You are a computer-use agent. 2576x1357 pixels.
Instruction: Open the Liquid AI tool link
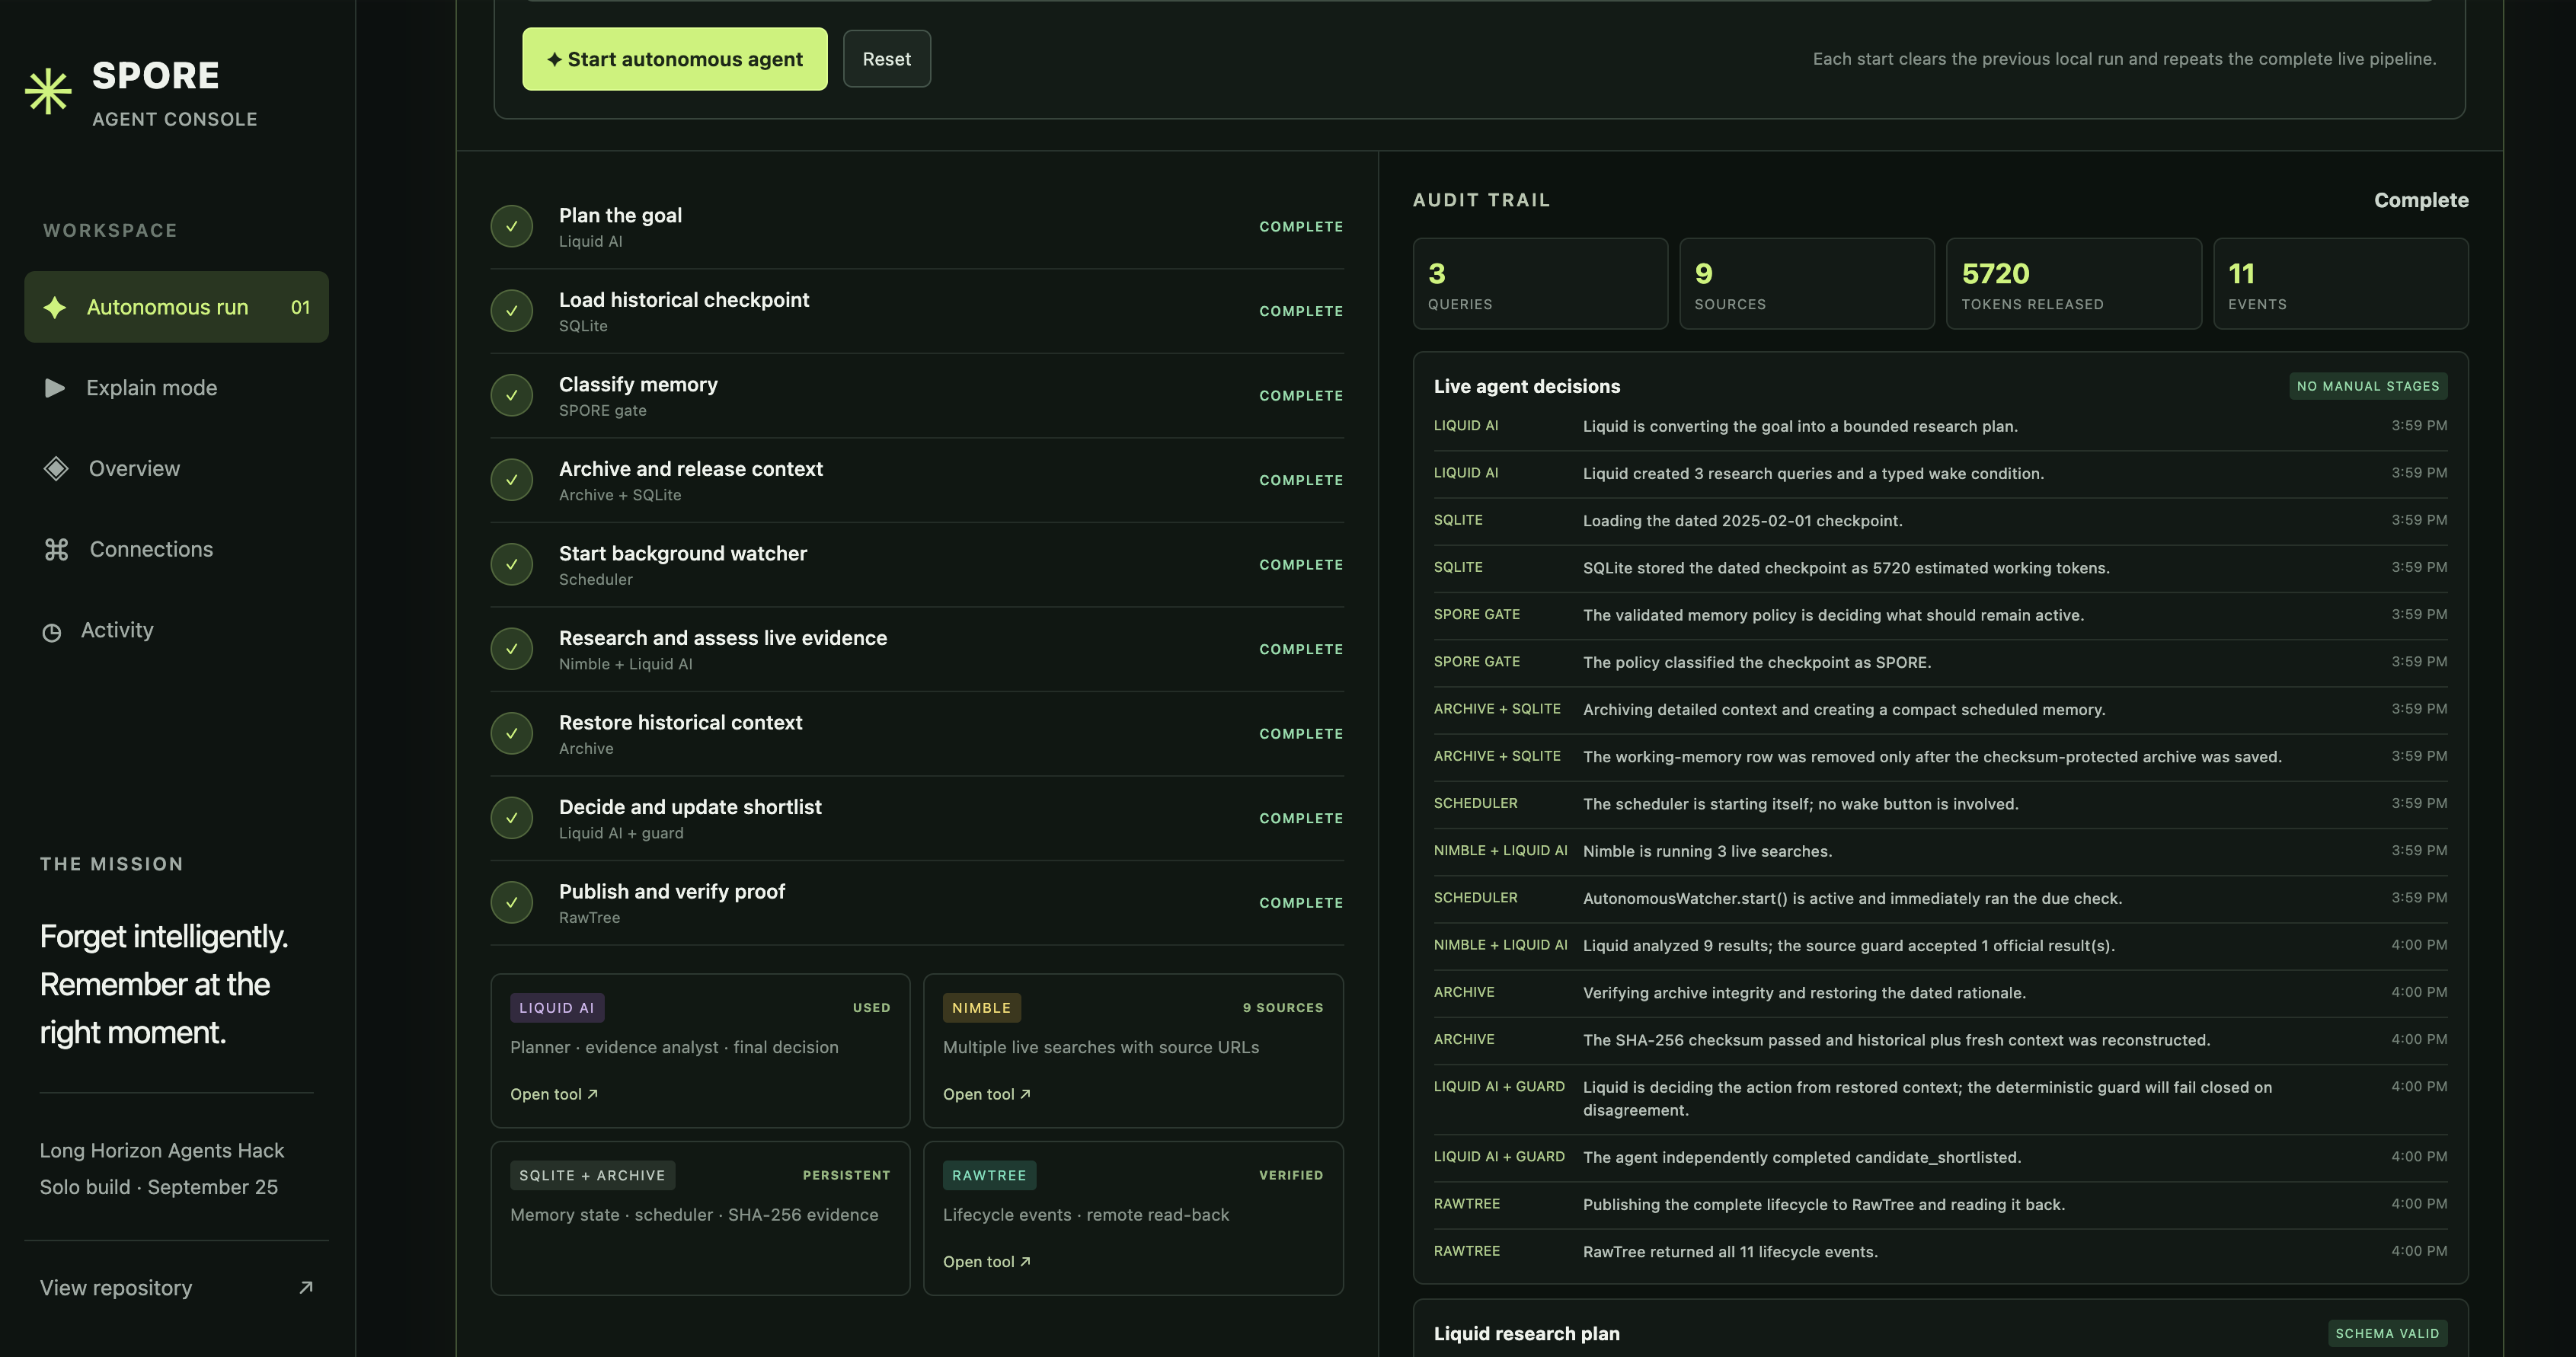[554, 1094]
